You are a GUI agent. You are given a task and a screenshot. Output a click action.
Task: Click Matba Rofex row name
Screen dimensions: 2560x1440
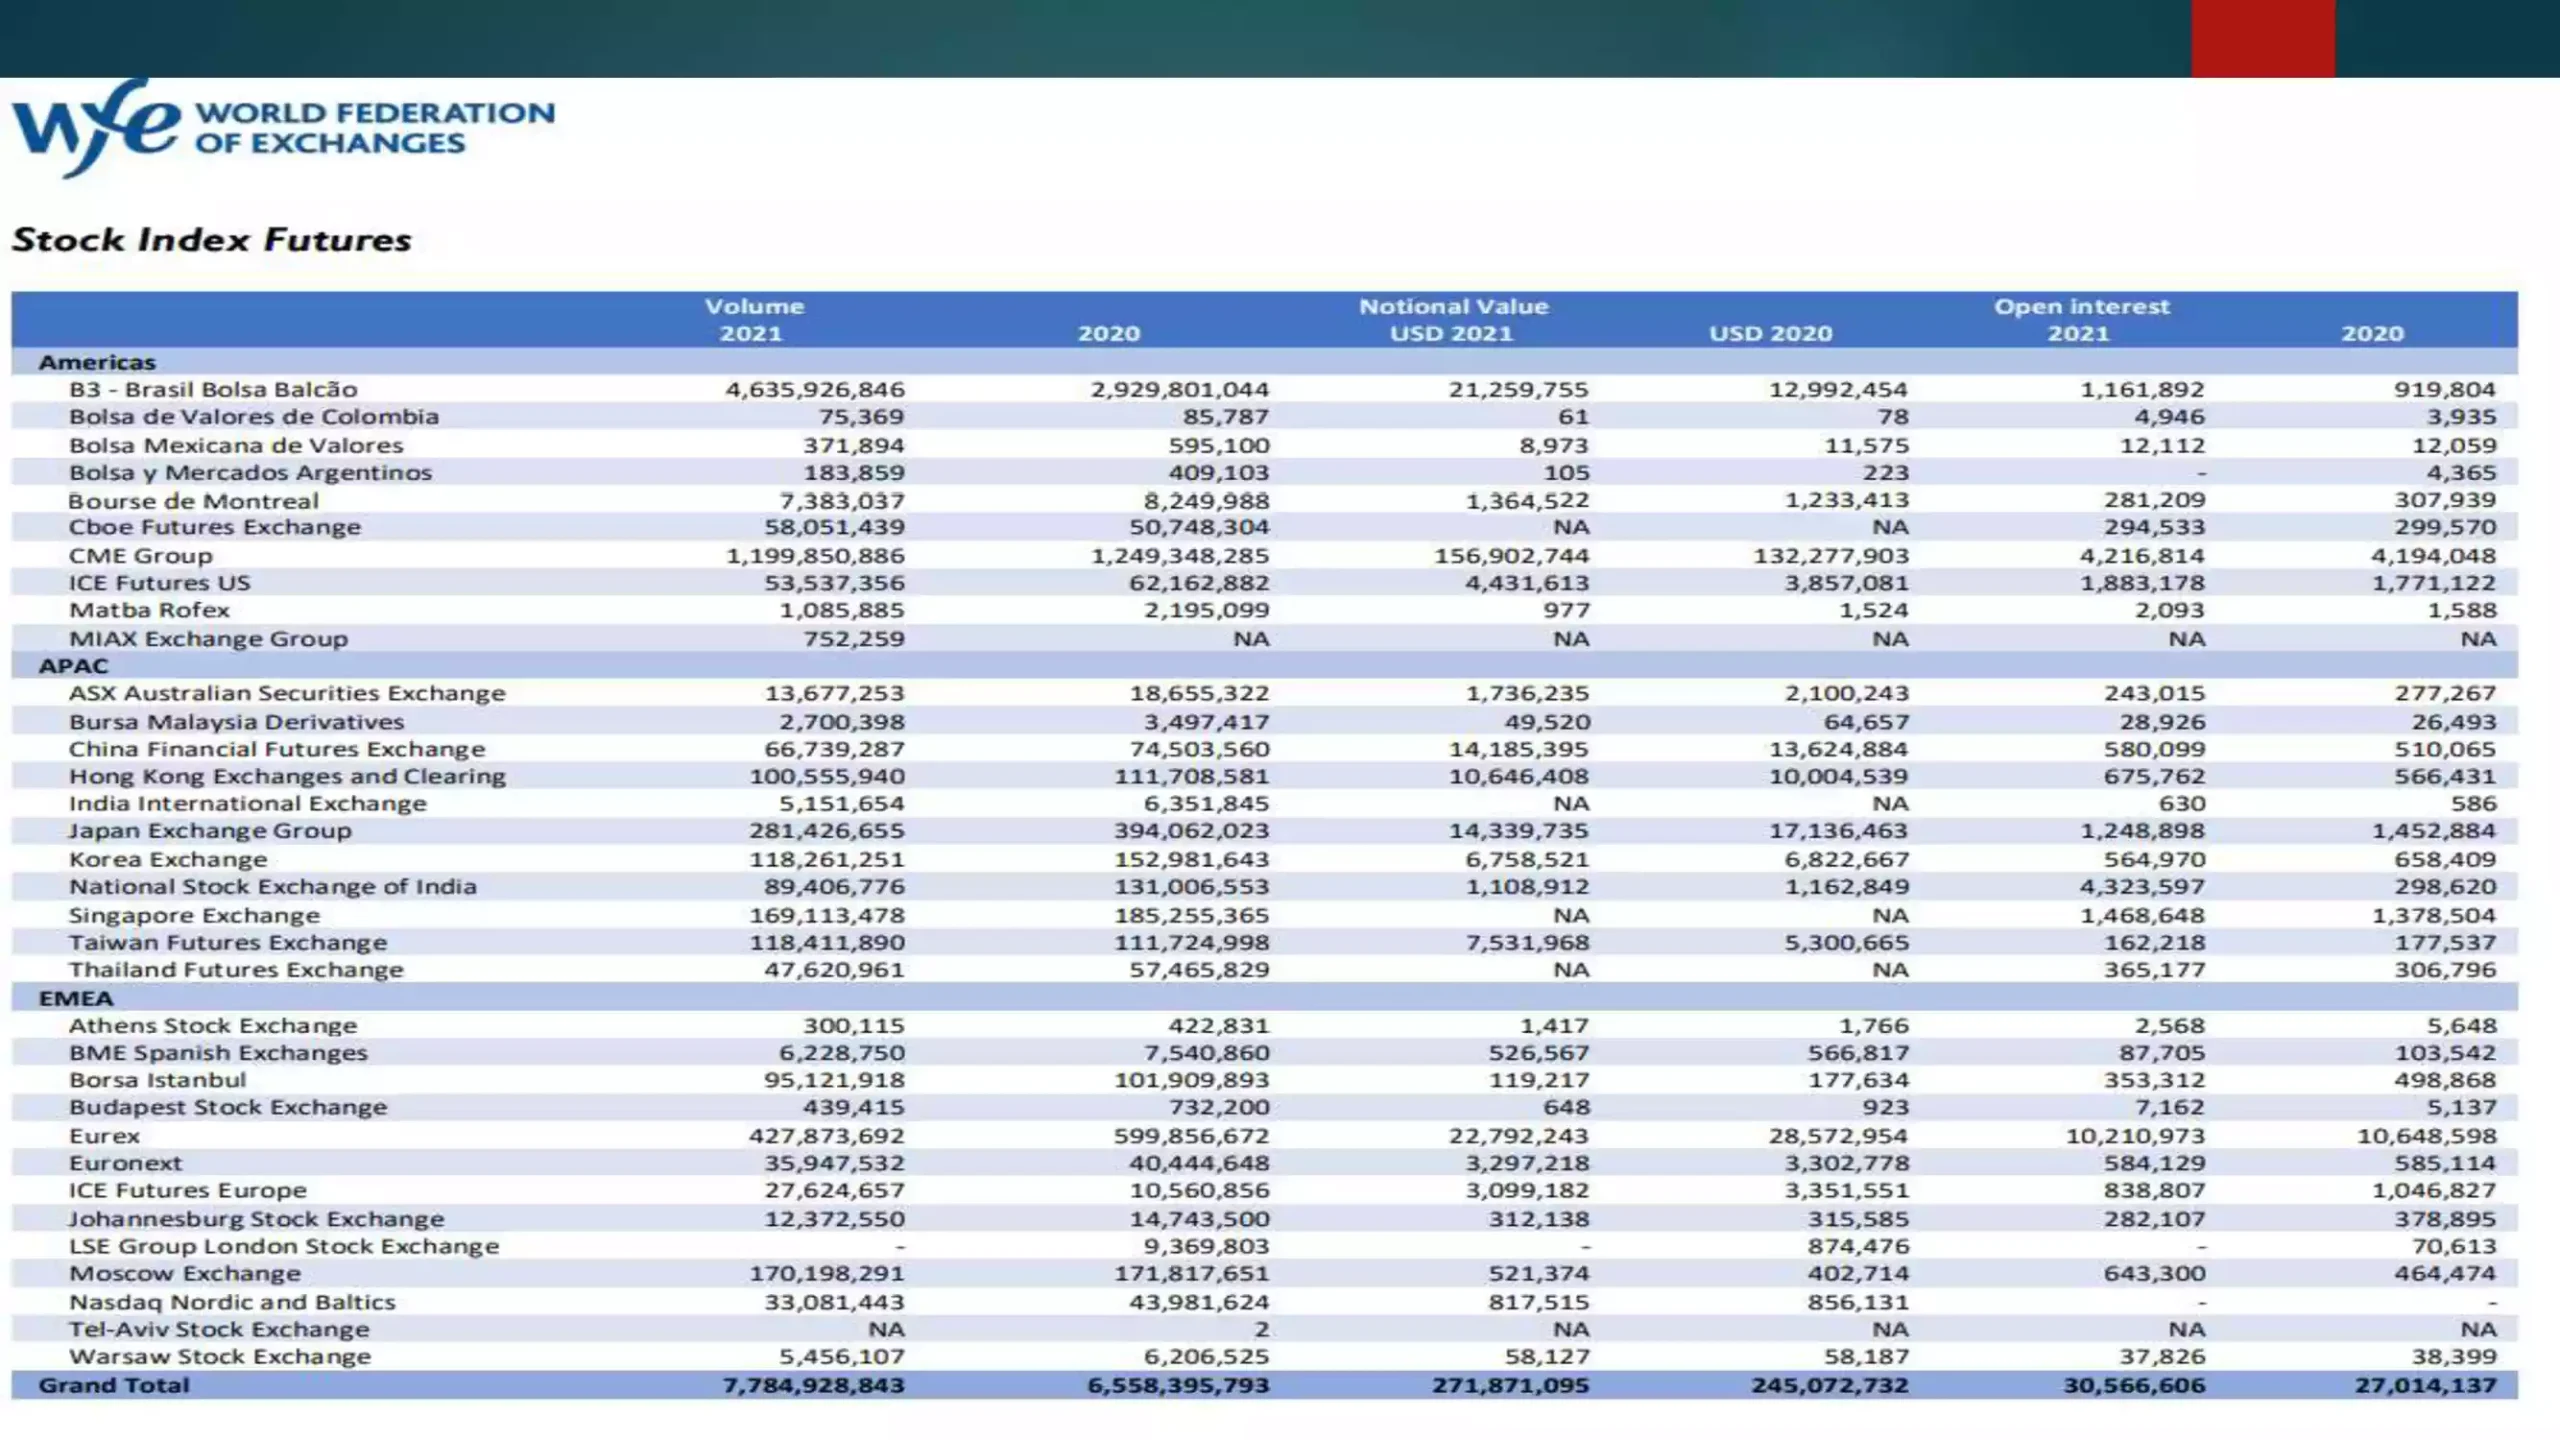pyautogui.click(x=149, y=610)
